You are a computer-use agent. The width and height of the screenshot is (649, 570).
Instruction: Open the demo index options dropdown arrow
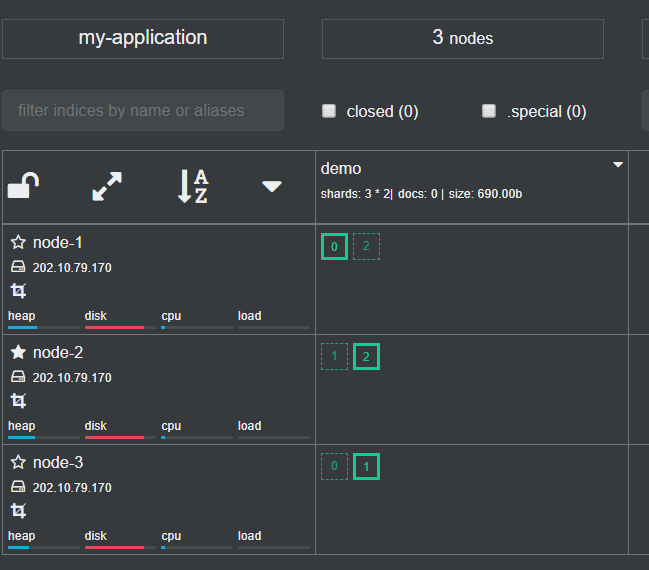click(618, 165)
